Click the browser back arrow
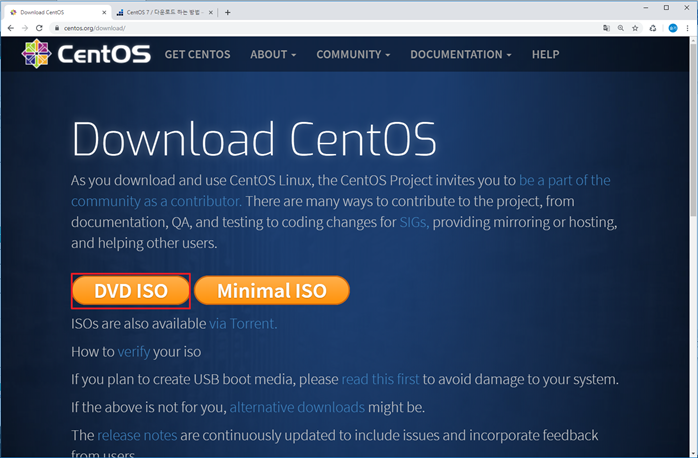 [x=11, y=28]
